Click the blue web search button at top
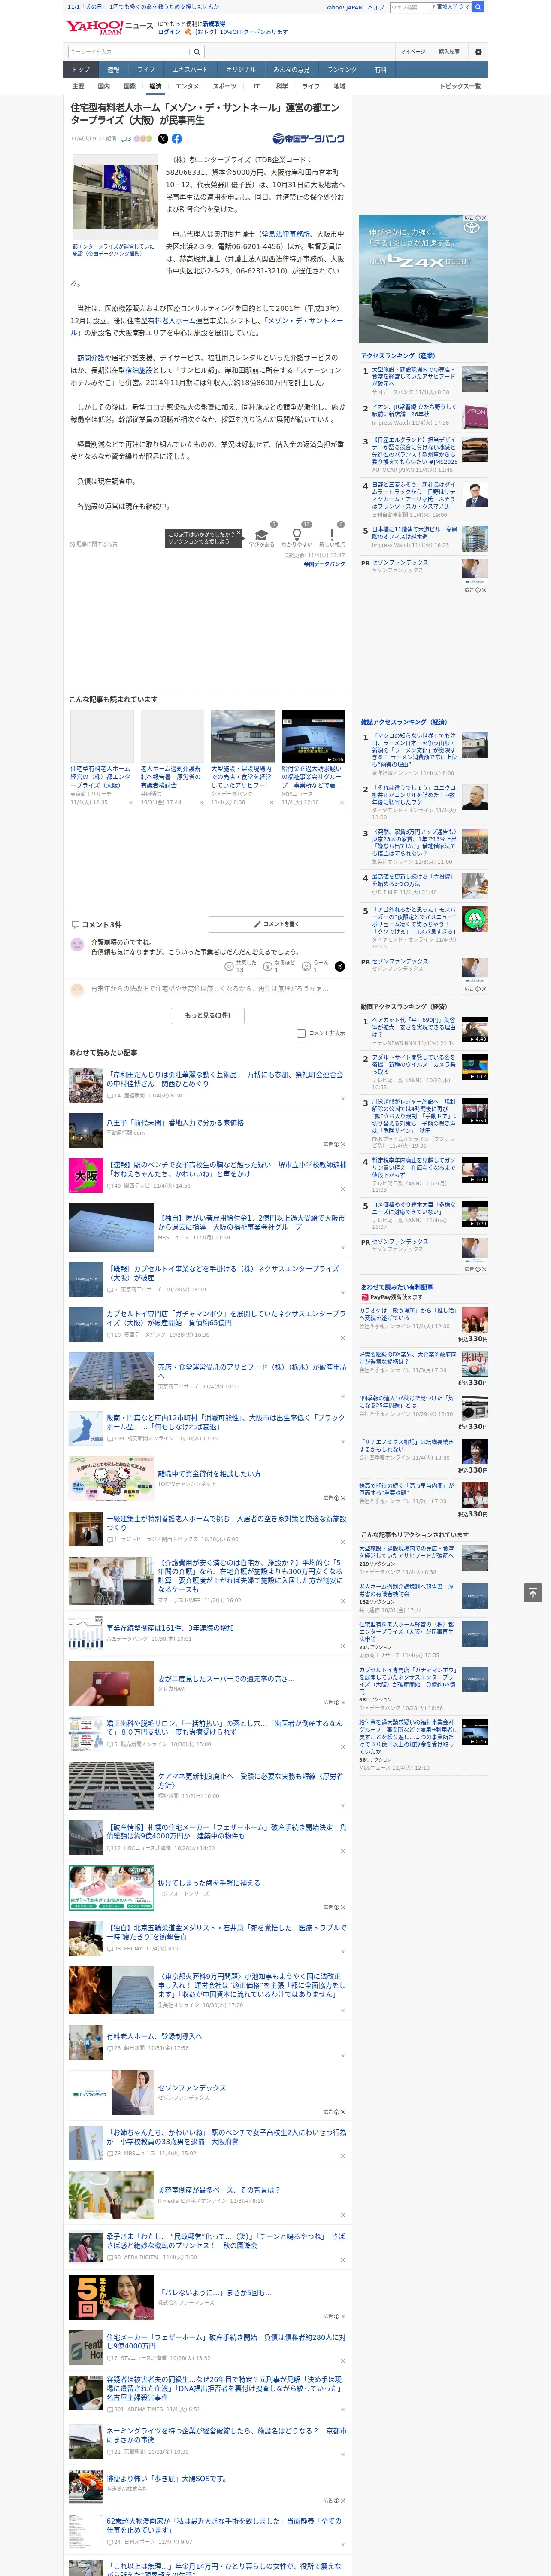The image size is (551, 2576). (x=478, y=7)
